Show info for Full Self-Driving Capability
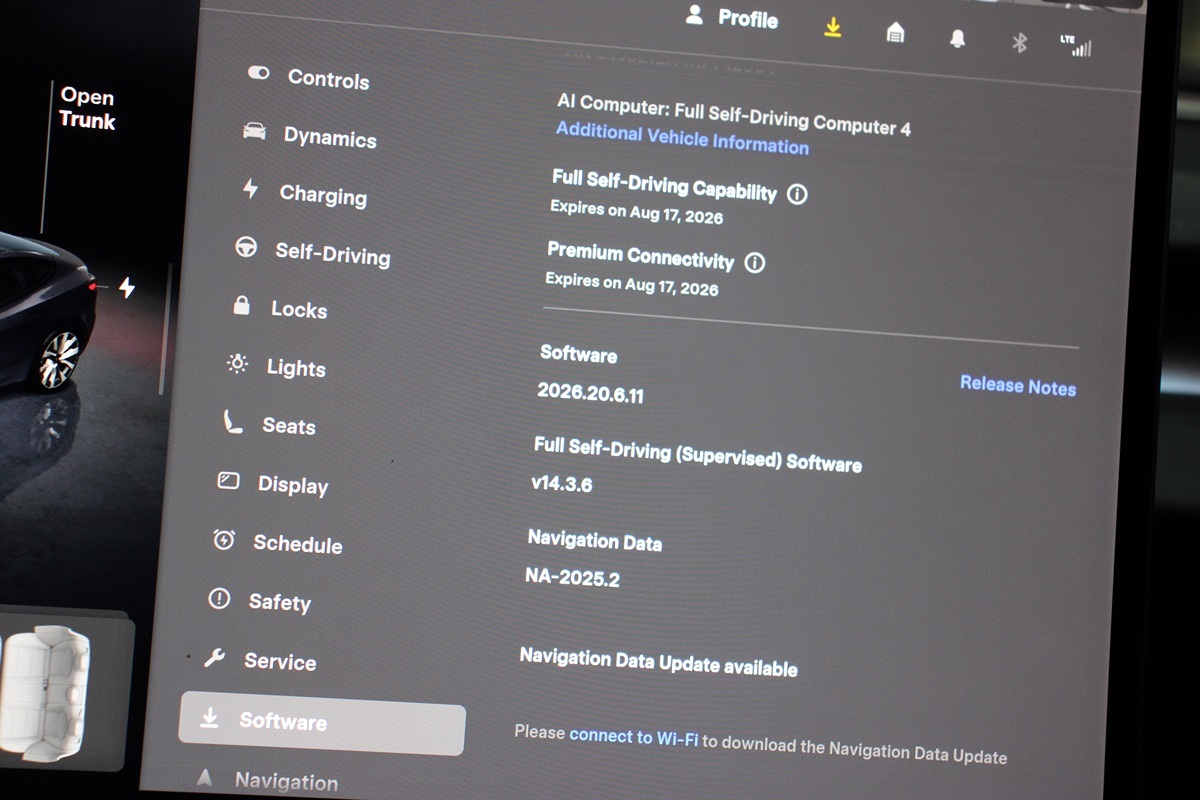 click(797, 195)
